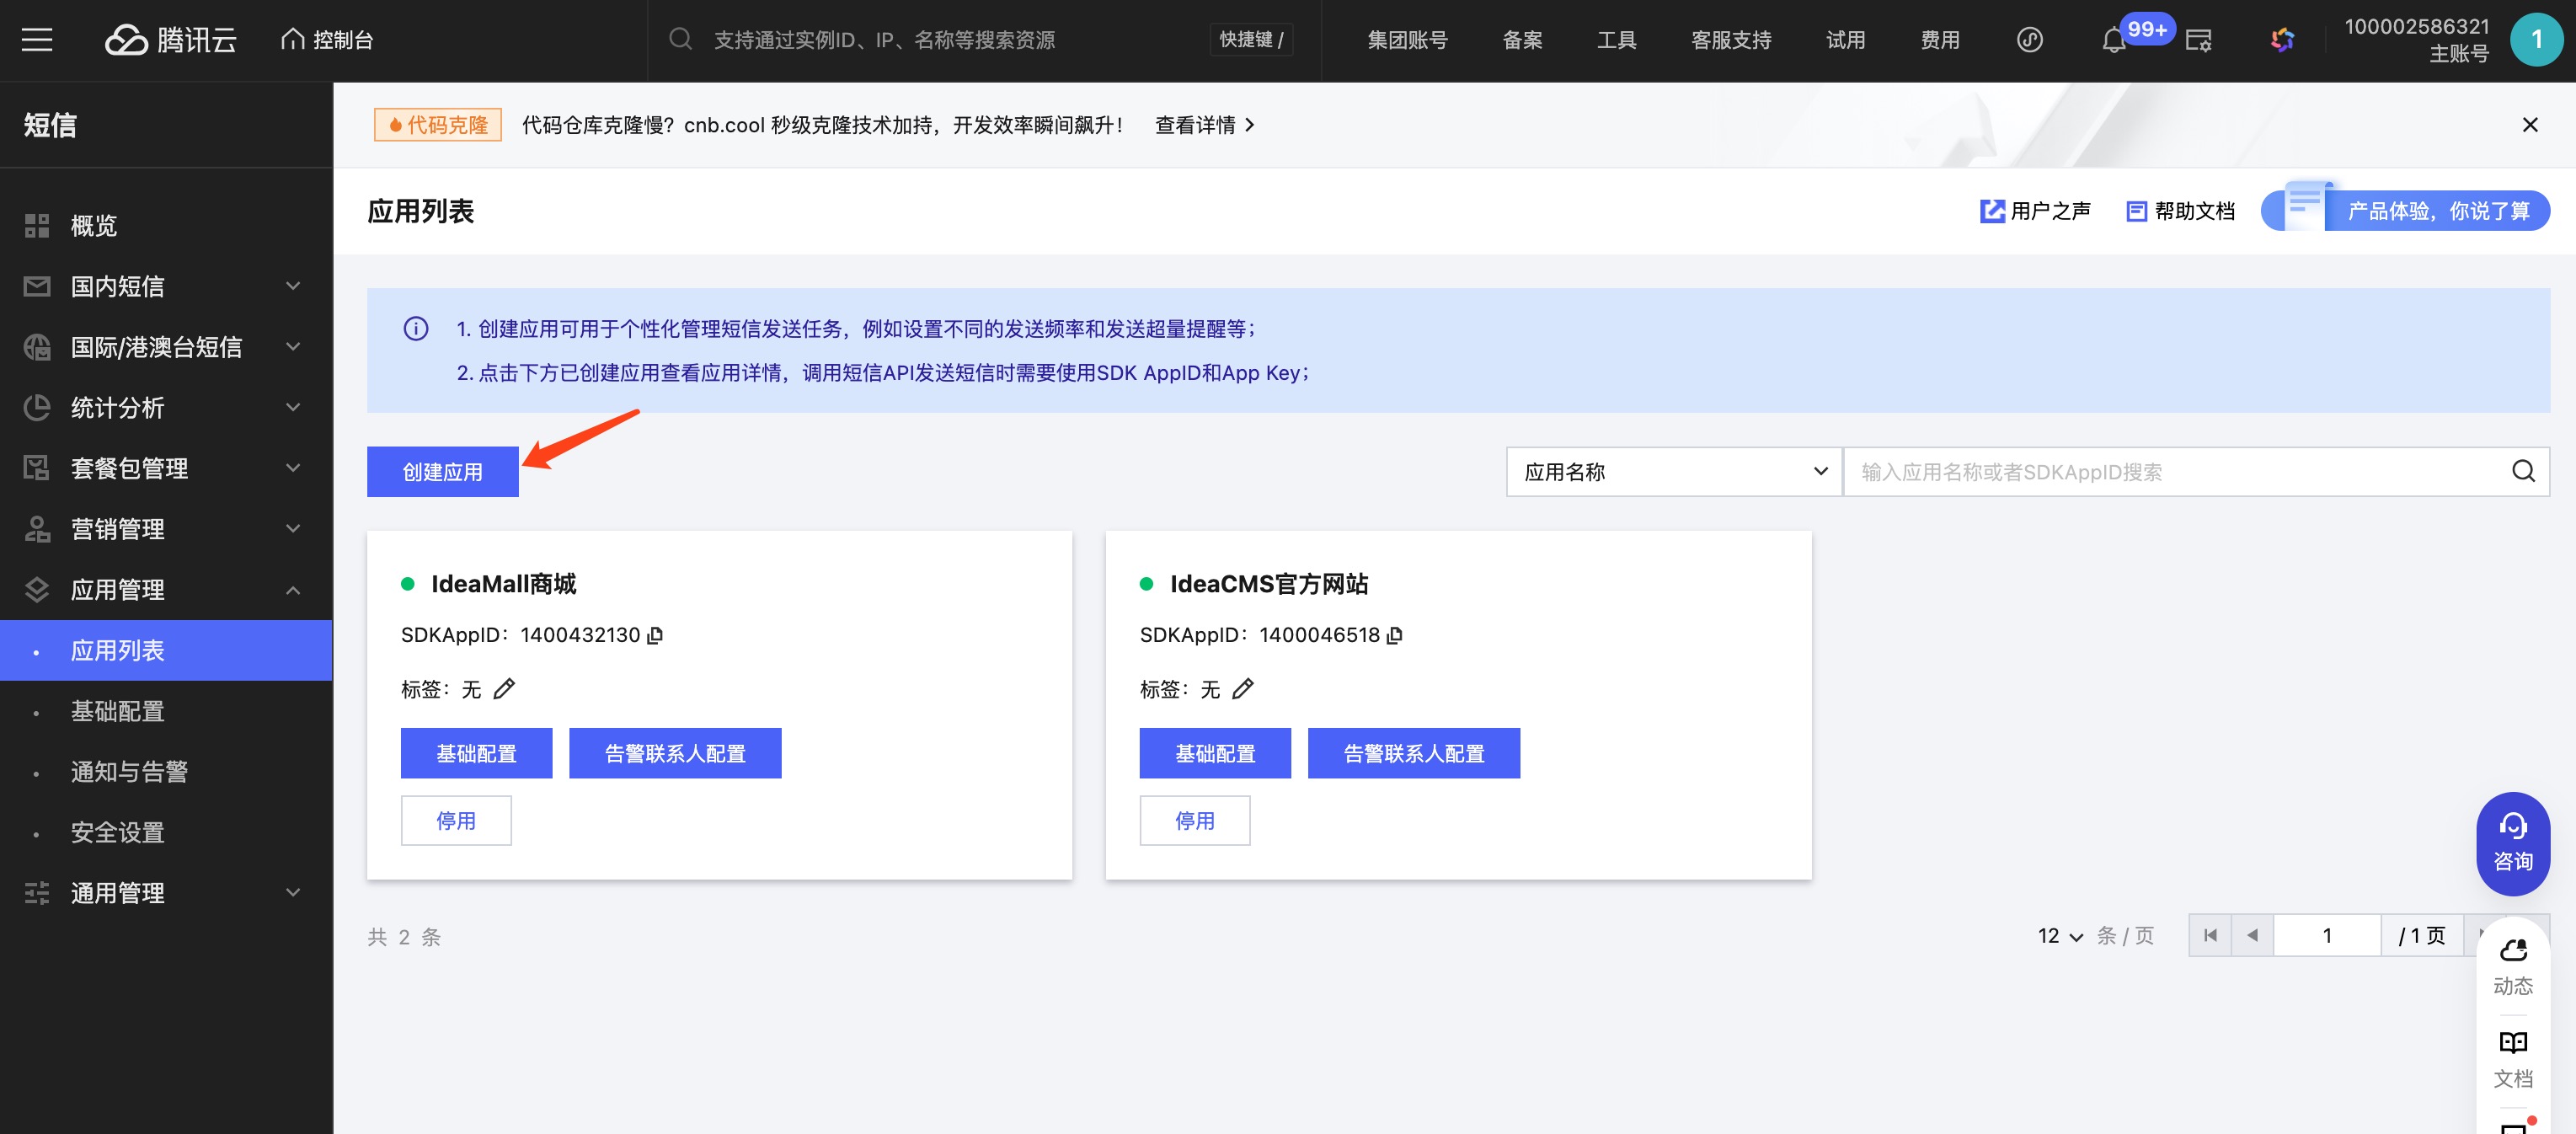Click the search magnifier in the app search box
This screenshot has height=1134, width=2576.
tap(2523, 472)
